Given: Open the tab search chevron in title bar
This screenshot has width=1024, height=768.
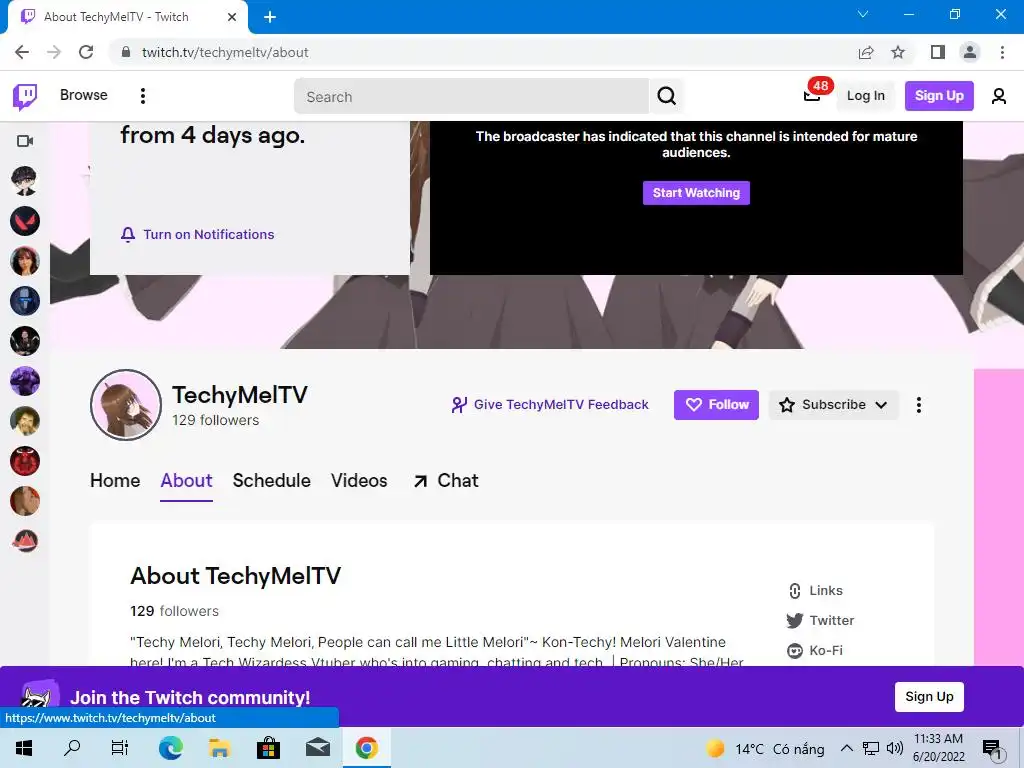Looking at the screenshot, I should (863, 14).
